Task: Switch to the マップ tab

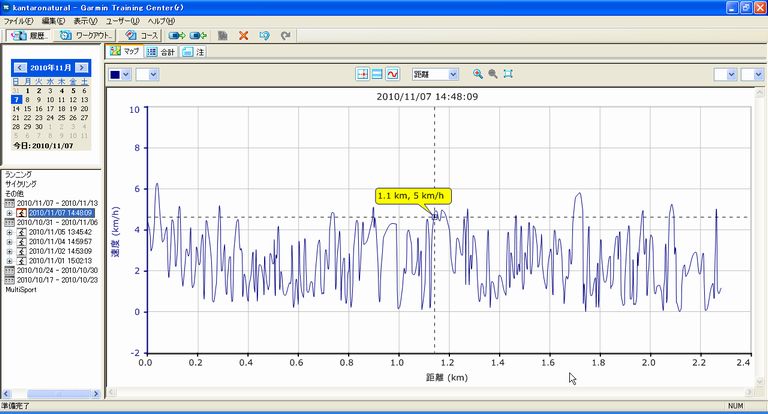Action: coord(125,51)
